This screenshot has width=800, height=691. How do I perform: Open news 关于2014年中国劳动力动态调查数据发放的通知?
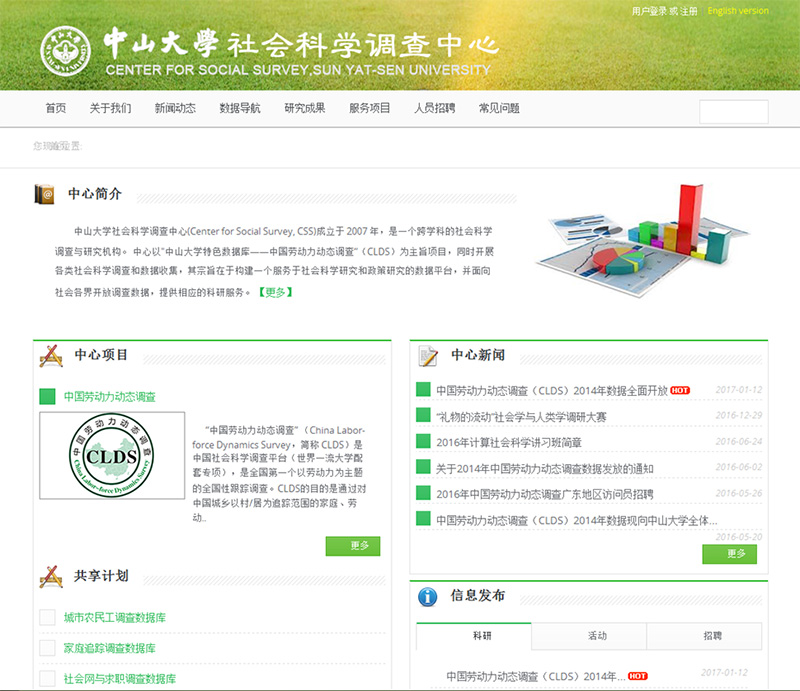[544, 468]
